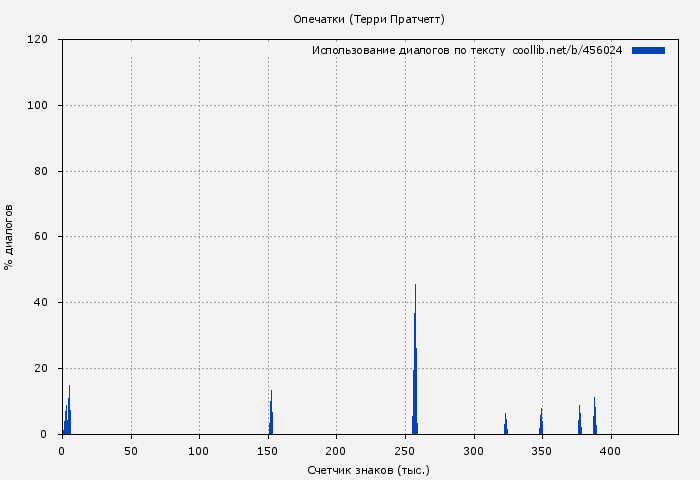Click the x-axis label "Счетчик знаков (тыс.)"
This screenshot has width=700, height=480.
point(369,469)
